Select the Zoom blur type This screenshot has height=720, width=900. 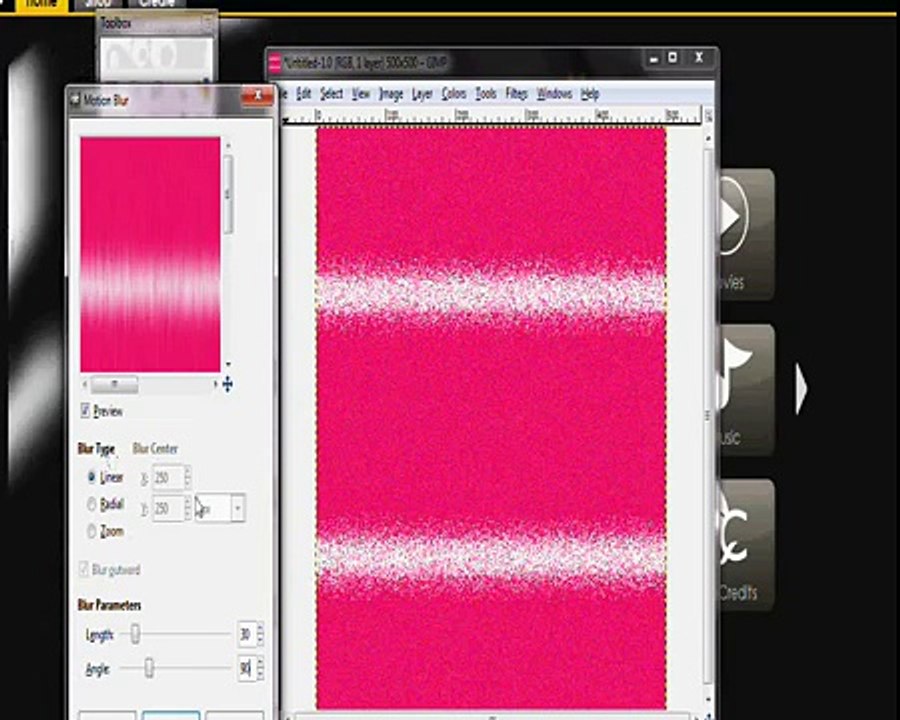click(91, 531)
